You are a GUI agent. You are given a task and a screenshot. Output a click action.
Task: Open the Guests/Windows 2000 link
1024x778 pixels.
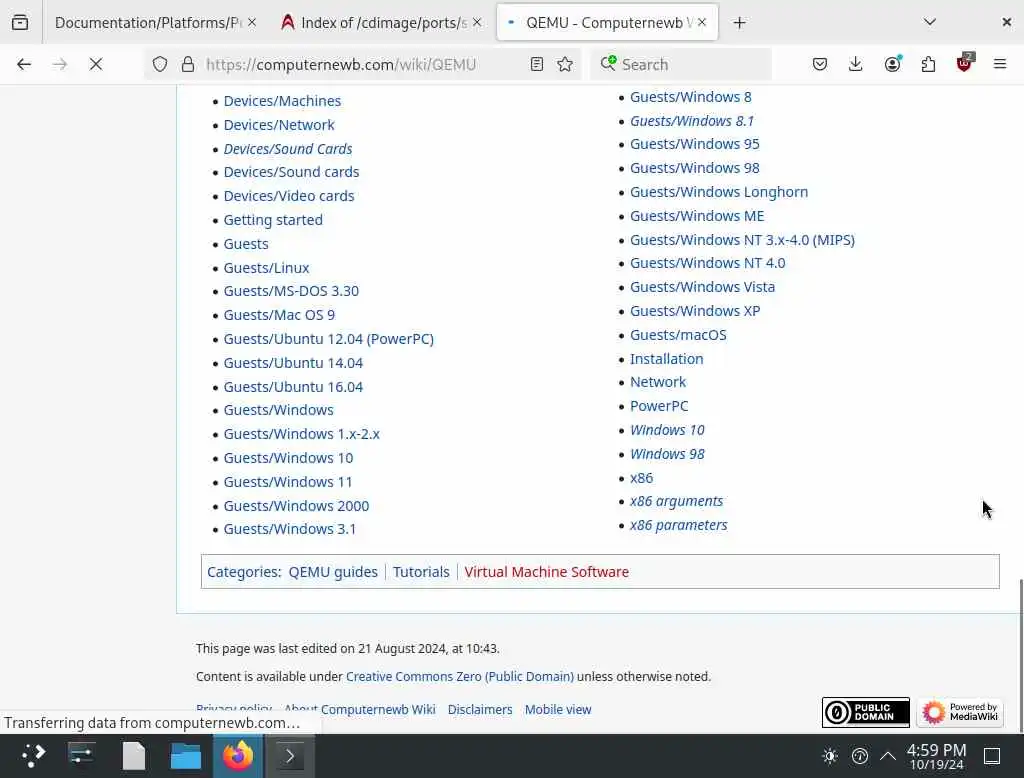pyautogui.click(x=296, y=506)
